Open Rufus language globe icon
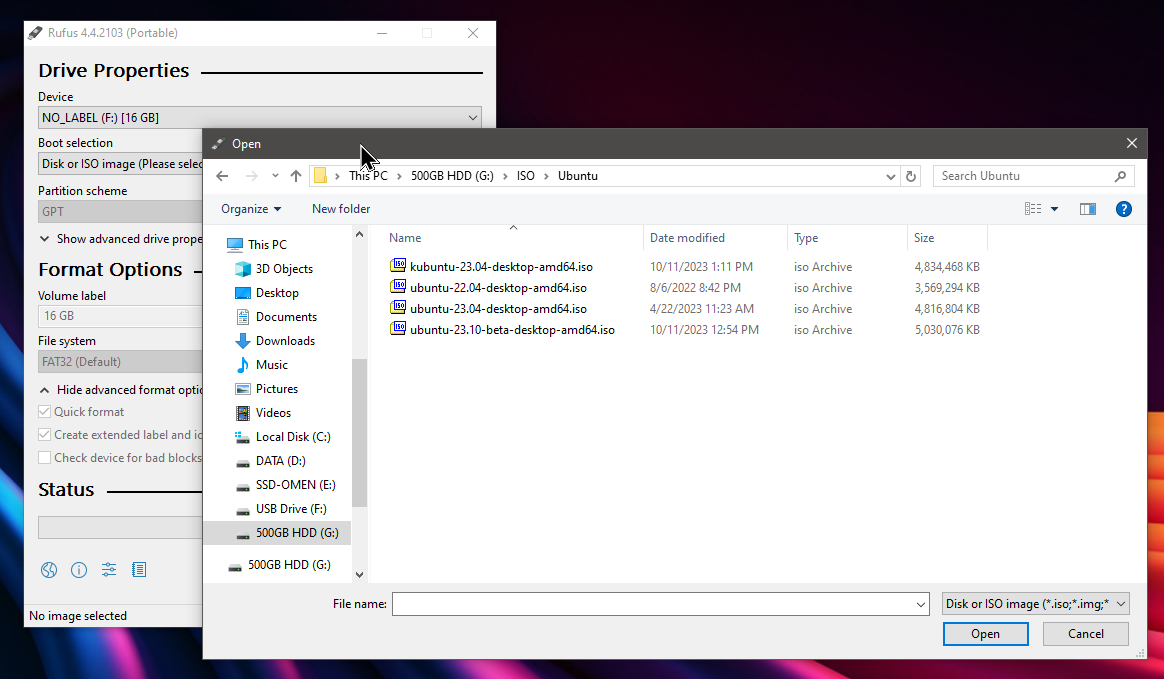This screenshot has width=1164, height=679. point(49,570)
